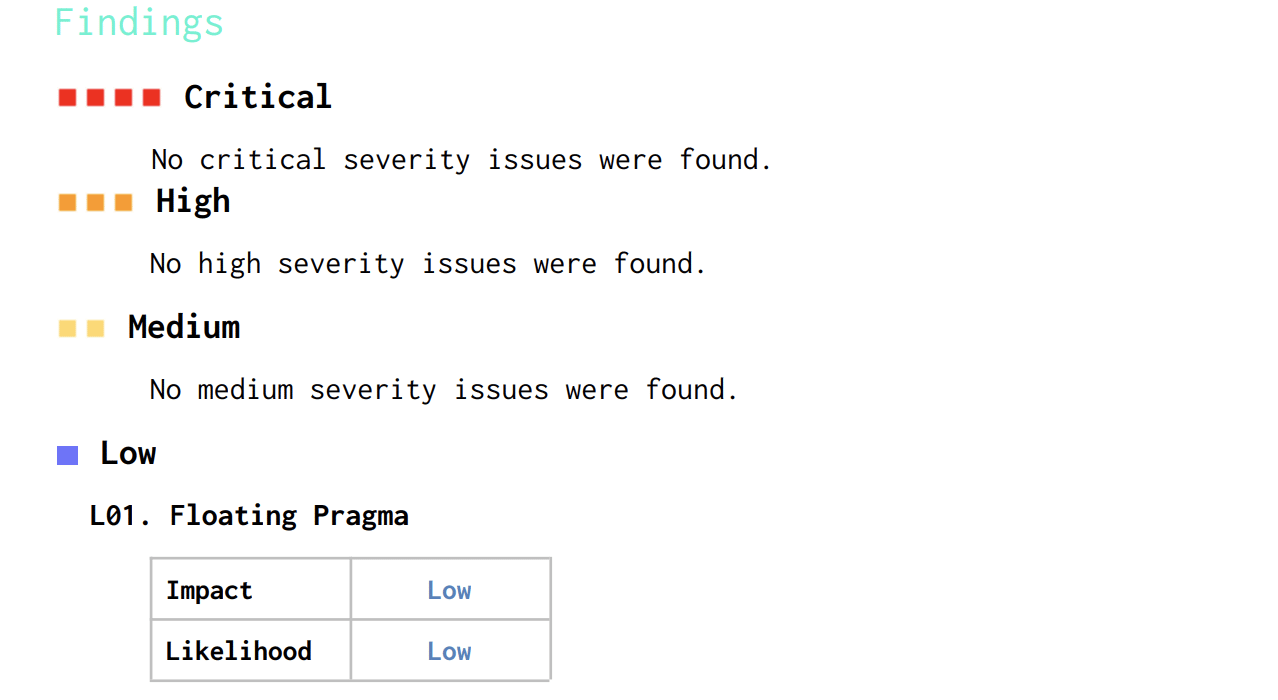This screenshot has height=700, width=1278.
Task: Click the Medium severity heading
Action: [184, 327]
